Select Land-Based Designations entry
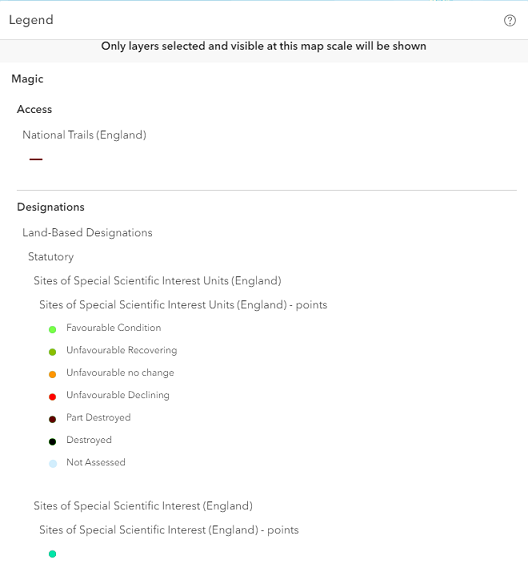The image size is (528, 576). (x=87, y=233)
